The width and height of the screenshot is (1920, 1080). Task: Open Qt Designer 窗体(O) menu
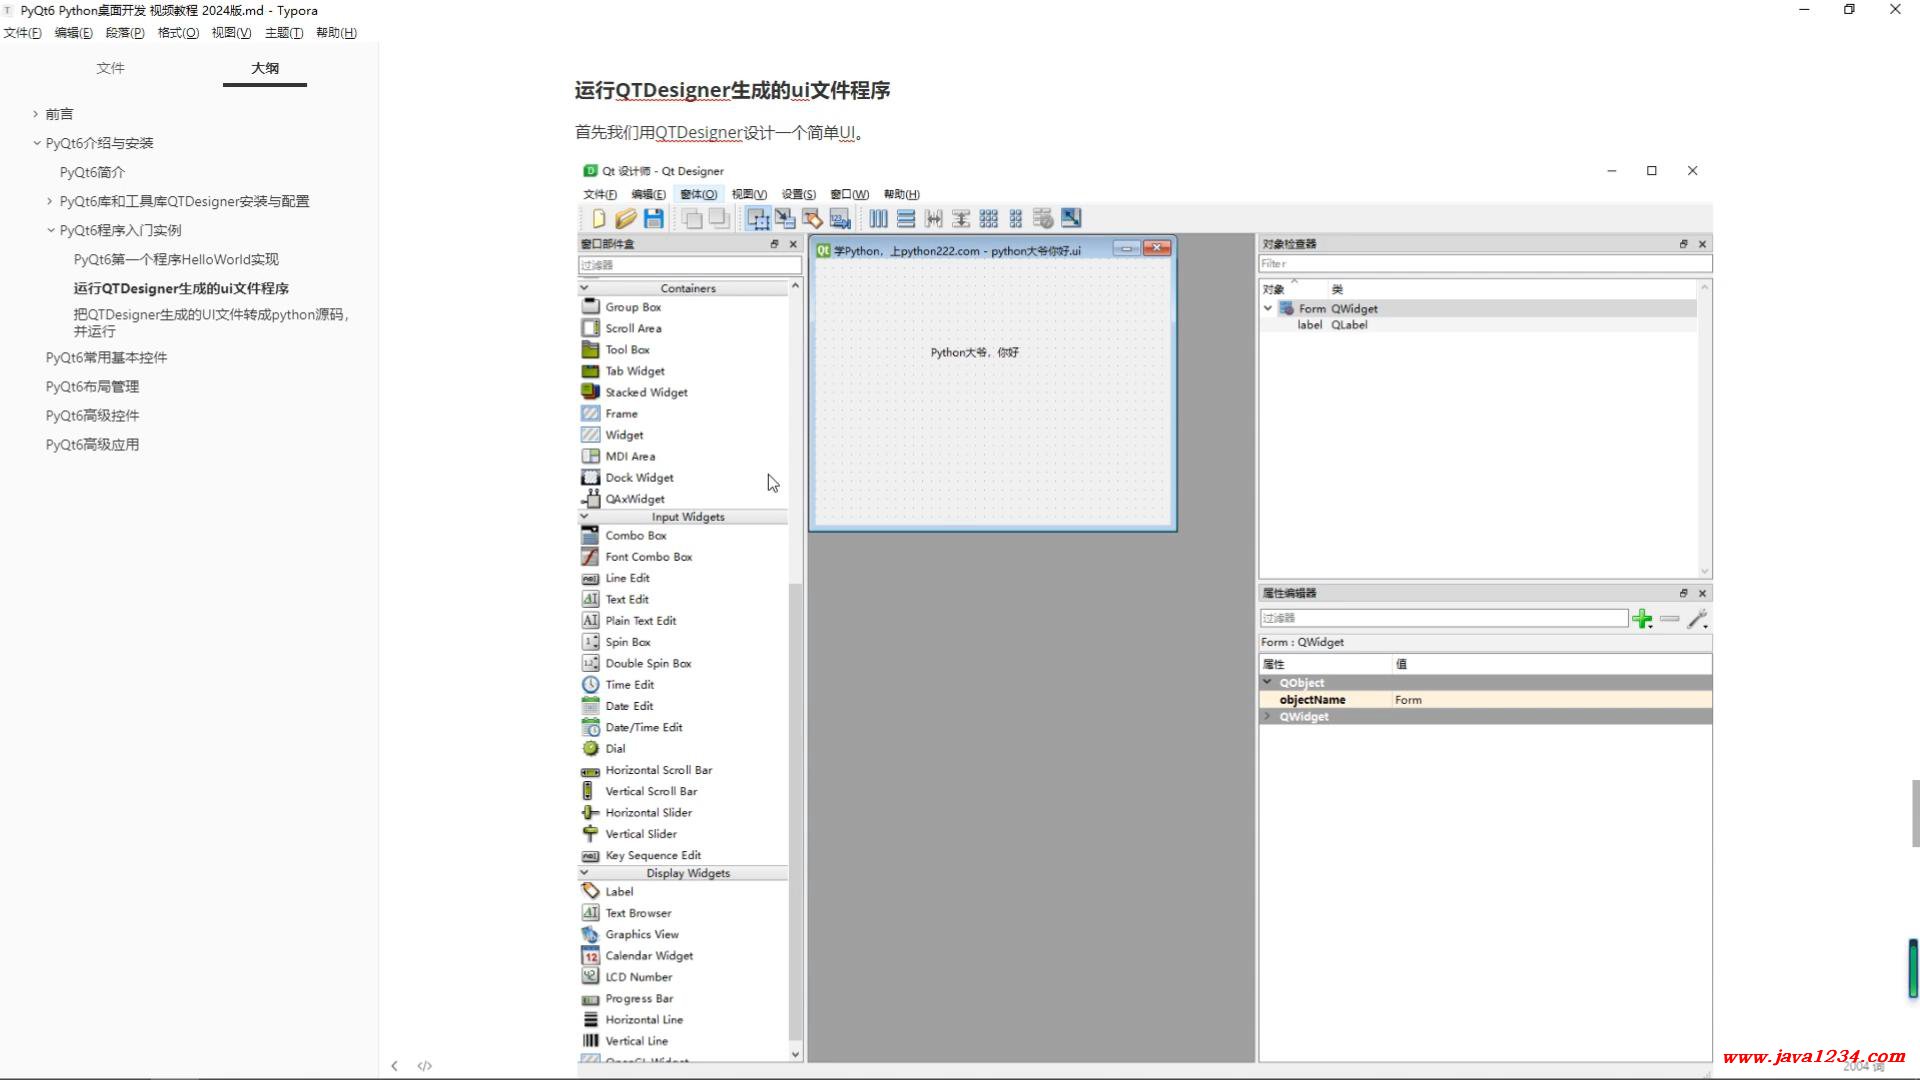coord(698,194)
